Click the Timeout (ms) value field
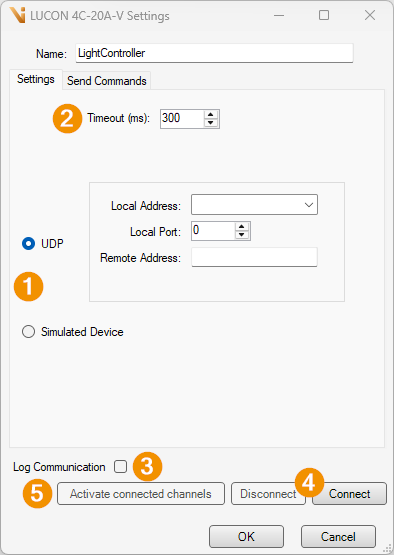Image resolution: width=394 pixels, height=555 pixels. [182, 119]
